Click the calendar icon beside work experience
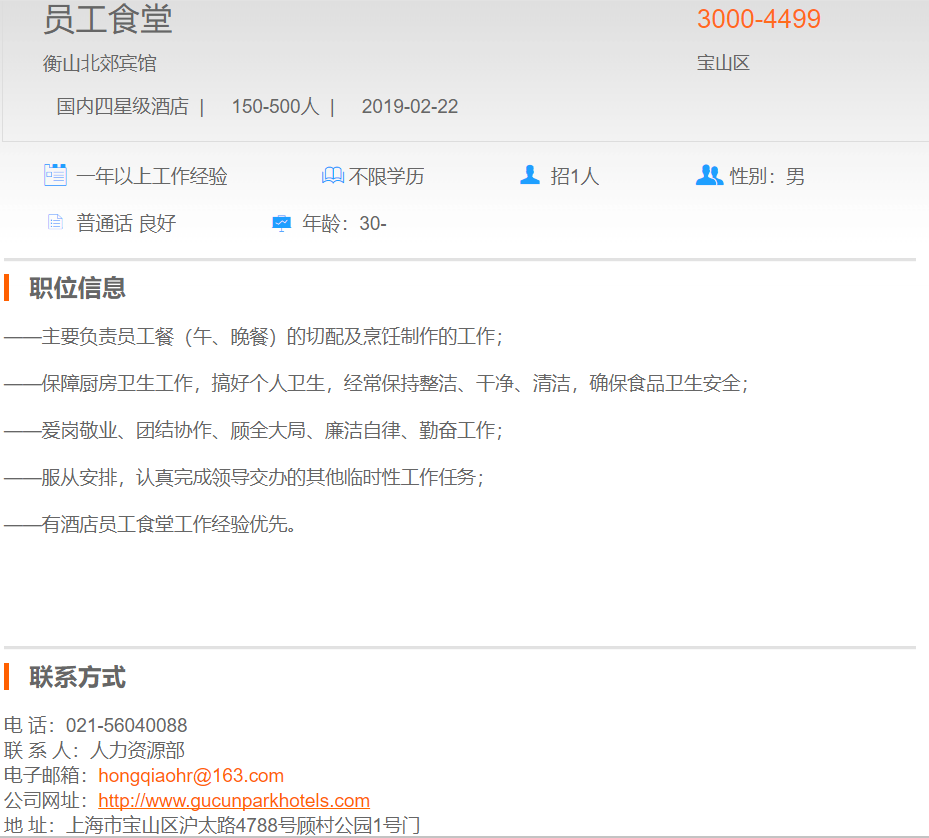Image resolution: width=929 pixels, height=838 pixels. tap(55, 175)
